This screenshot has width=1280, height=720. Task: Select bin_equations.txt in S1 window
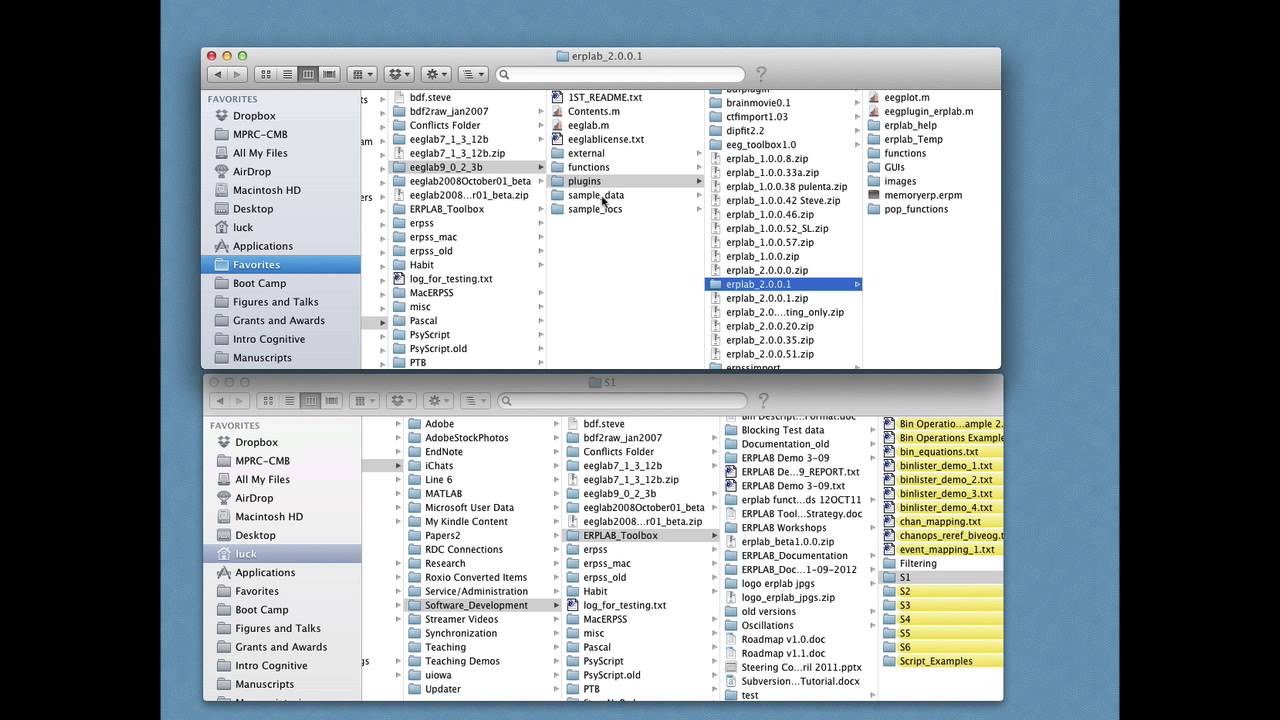click(941, 452)
